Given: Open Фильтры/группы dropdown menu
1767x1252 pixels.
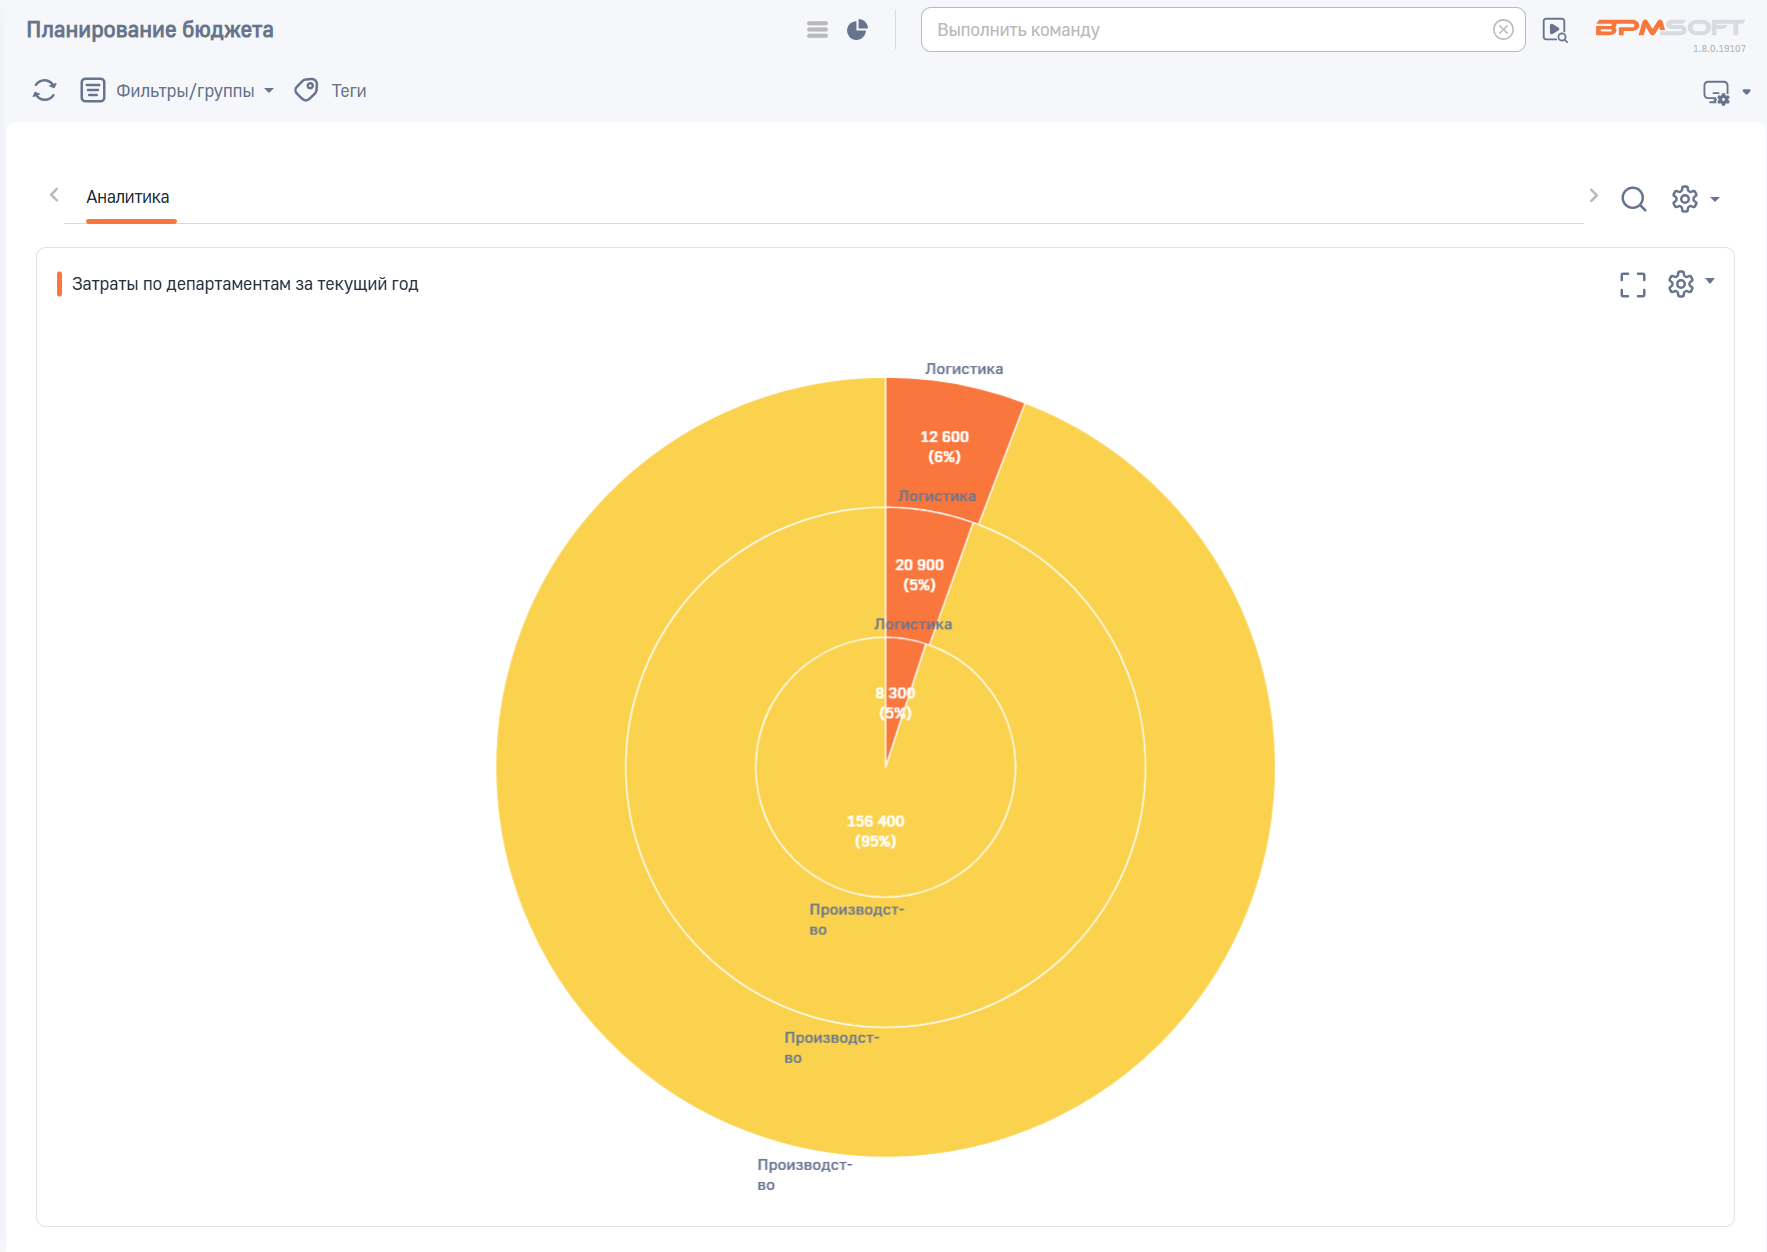Looking at the screenshot, I should pyautogui.click(x=177, y=91).
